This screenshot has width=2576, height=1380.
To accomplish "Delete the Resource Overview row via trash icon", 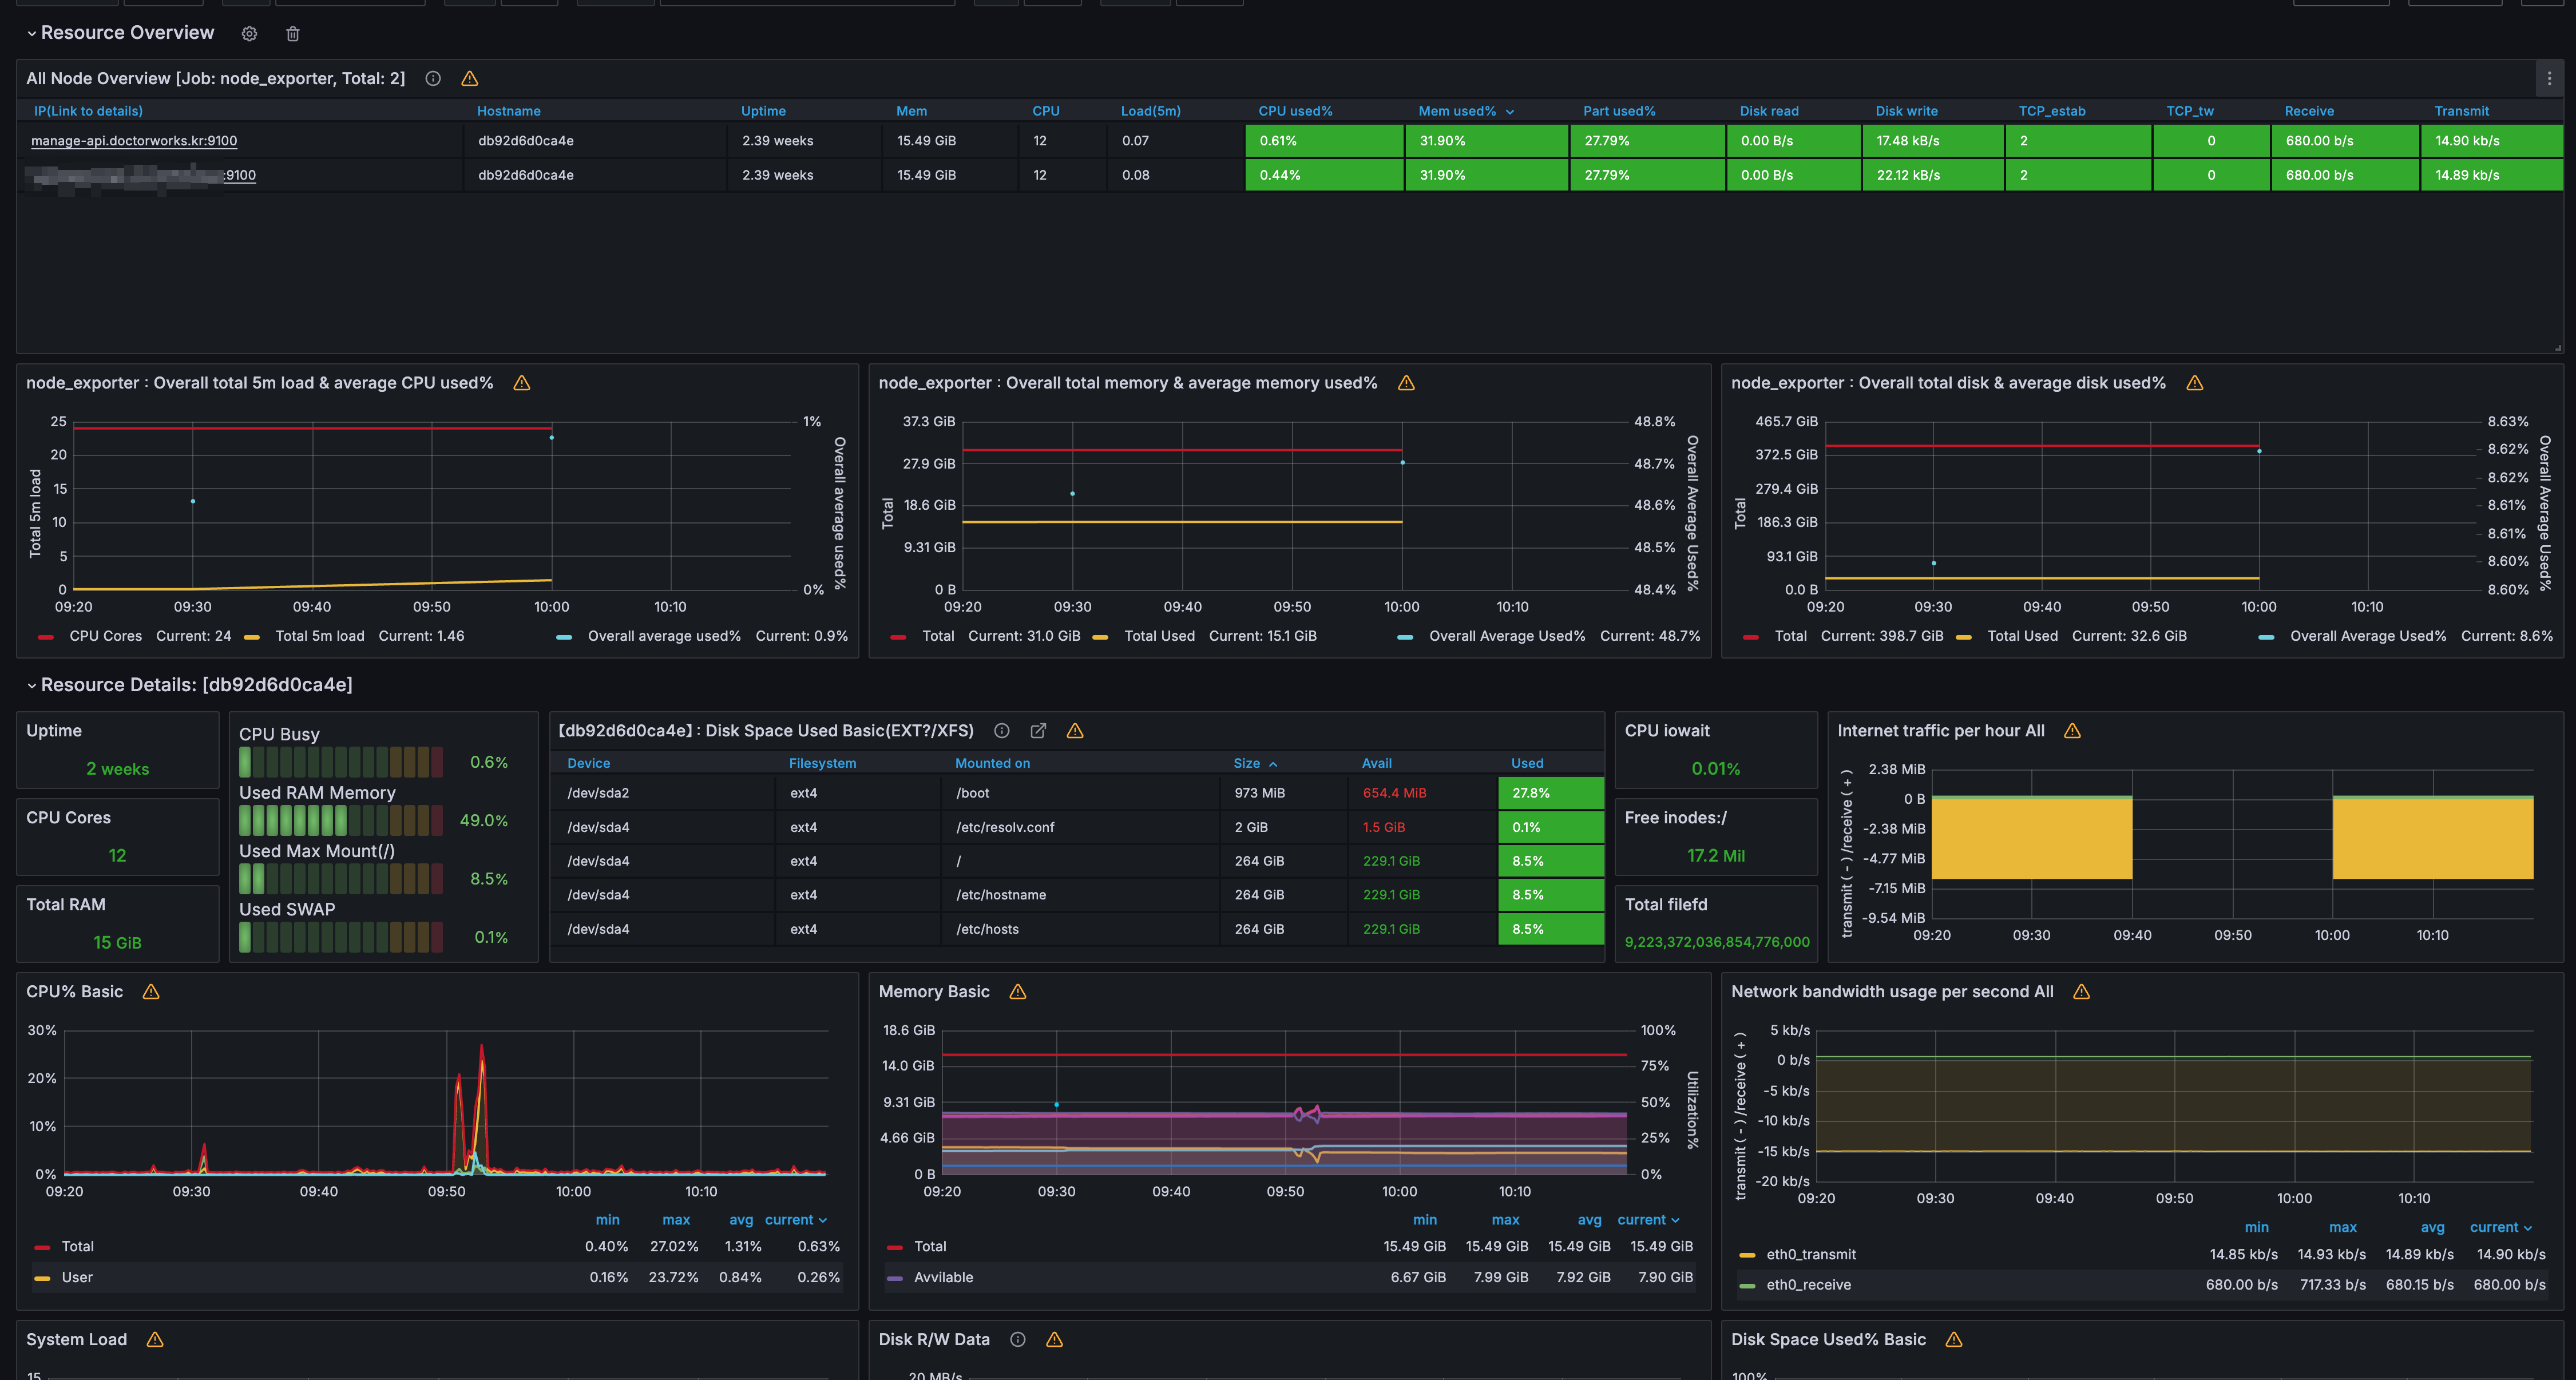I will (x=293, y=34).
